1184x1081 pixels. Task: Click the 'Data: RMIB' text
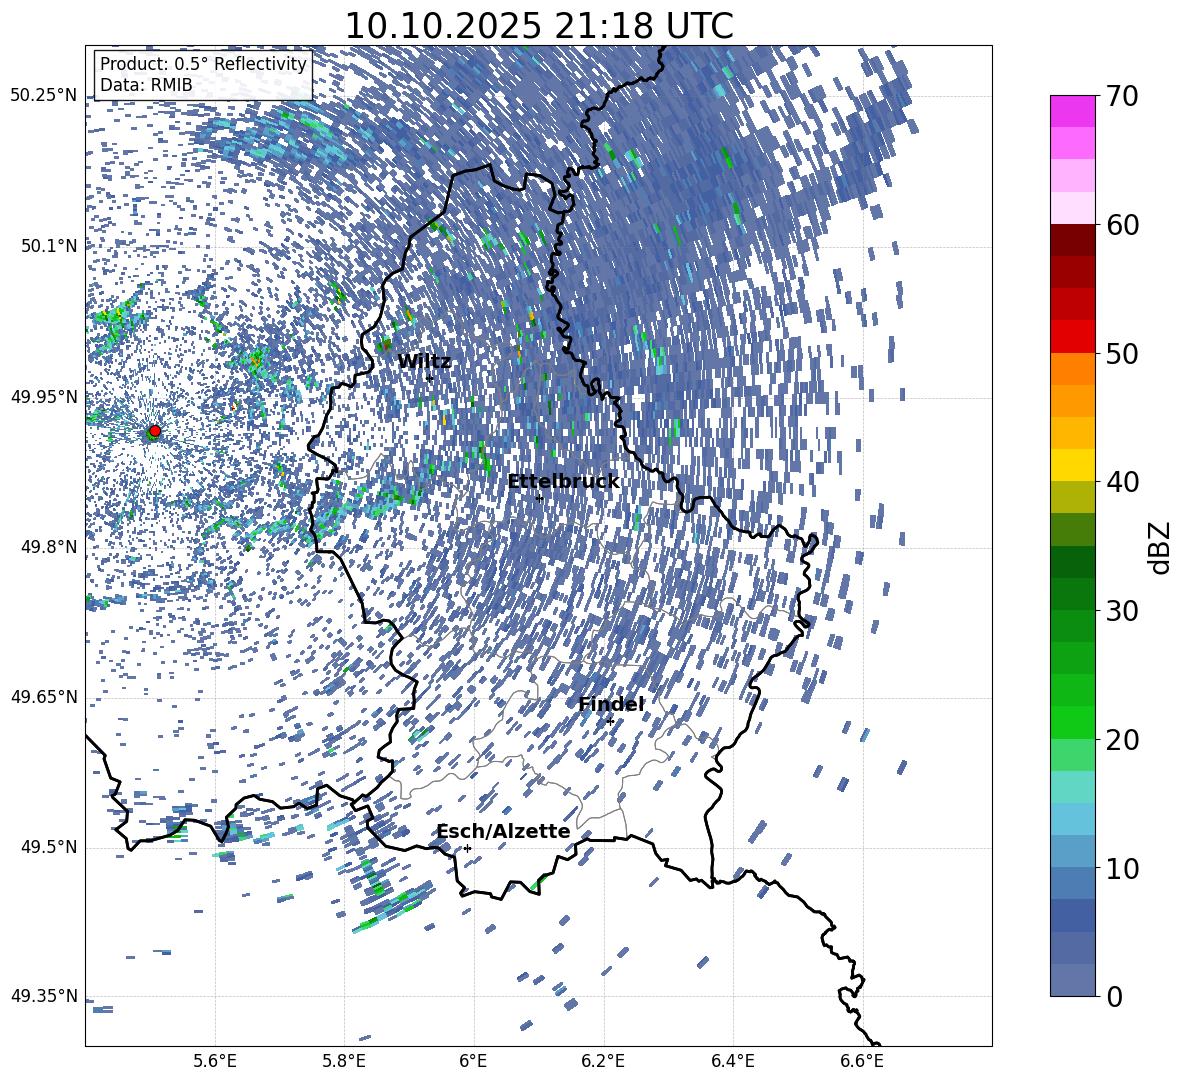(x=146, y=85)
